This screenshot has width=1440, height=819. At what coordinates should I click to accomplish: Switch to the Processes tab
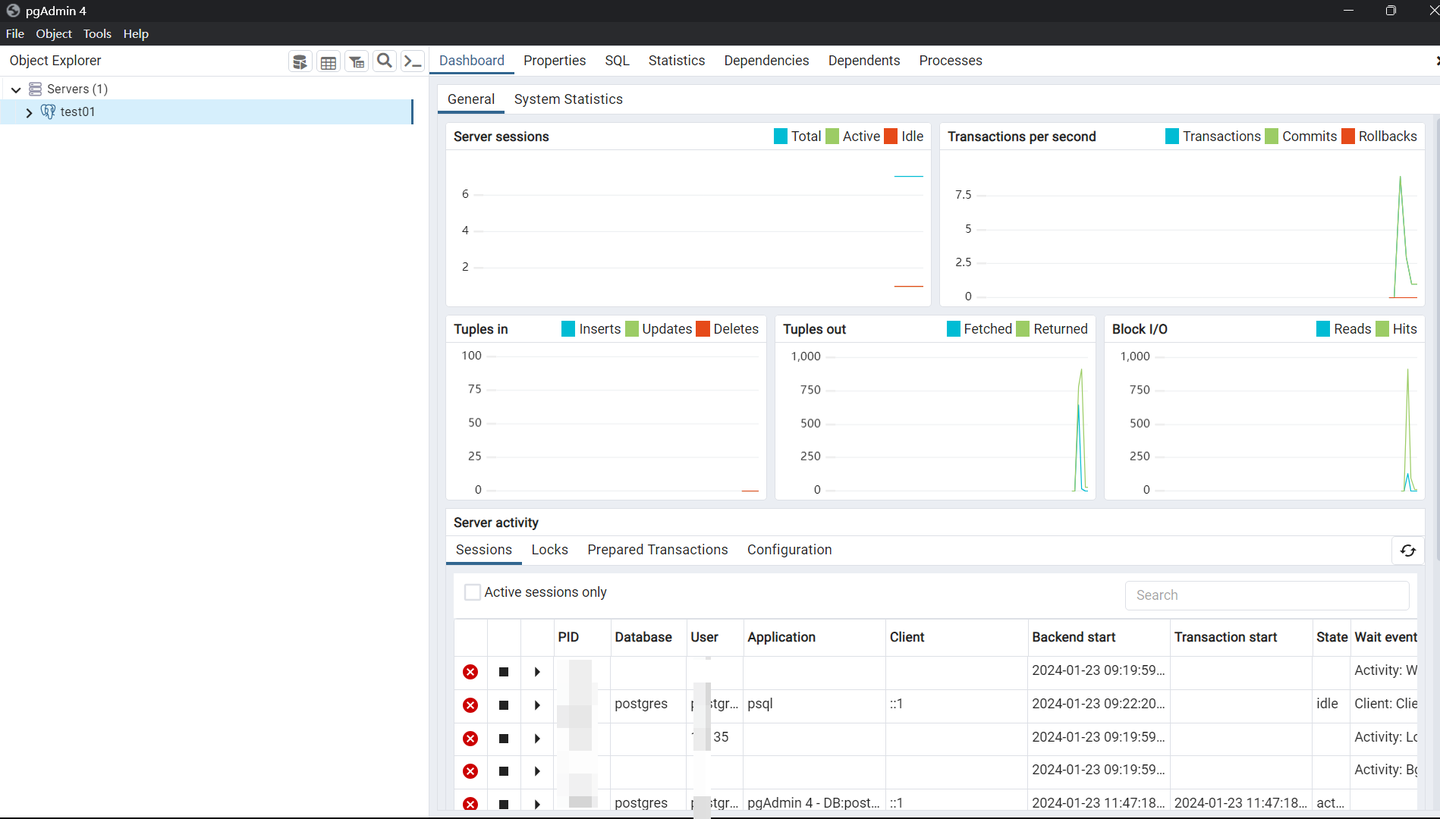point(950,60)
